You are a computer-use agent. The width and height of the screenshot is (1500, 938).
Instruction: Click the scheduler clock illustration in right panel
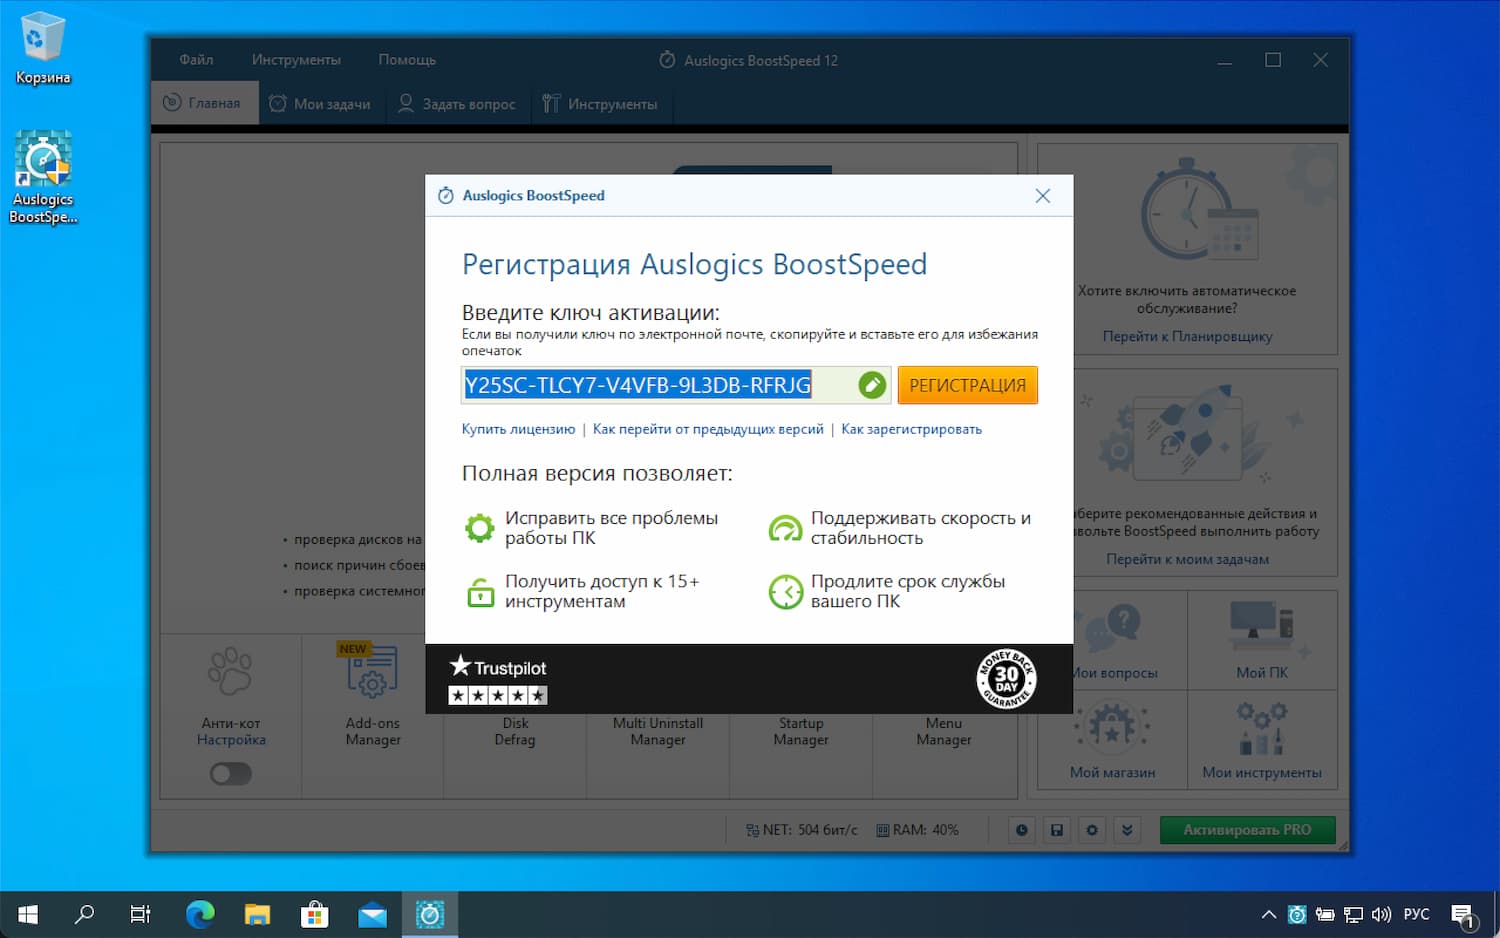click(x=1199, y=210)
